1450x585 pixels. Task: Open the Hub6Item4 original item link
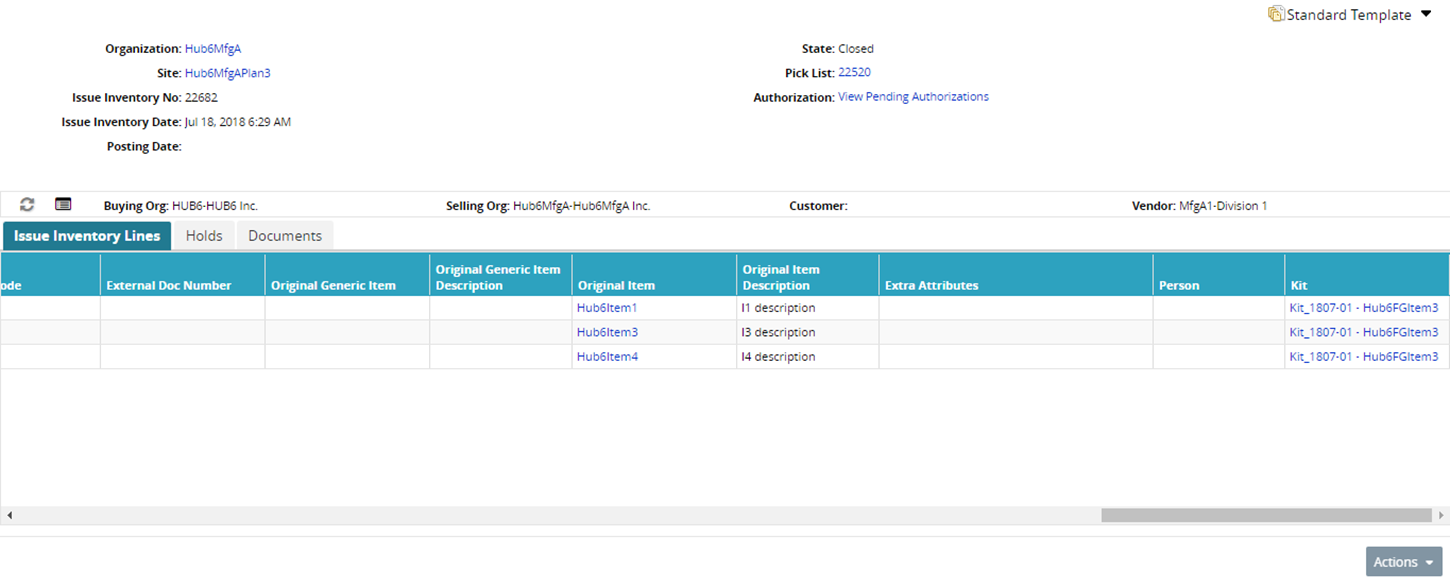click(x=607, y=357)
